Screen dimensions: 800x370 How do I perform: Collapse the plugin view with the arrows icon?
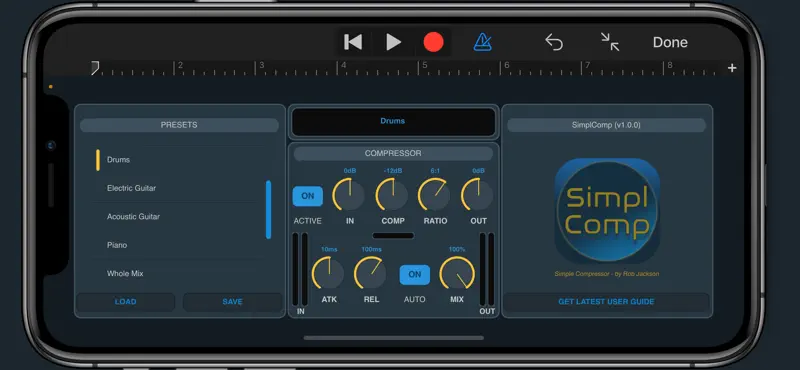(x=610, y=42)
